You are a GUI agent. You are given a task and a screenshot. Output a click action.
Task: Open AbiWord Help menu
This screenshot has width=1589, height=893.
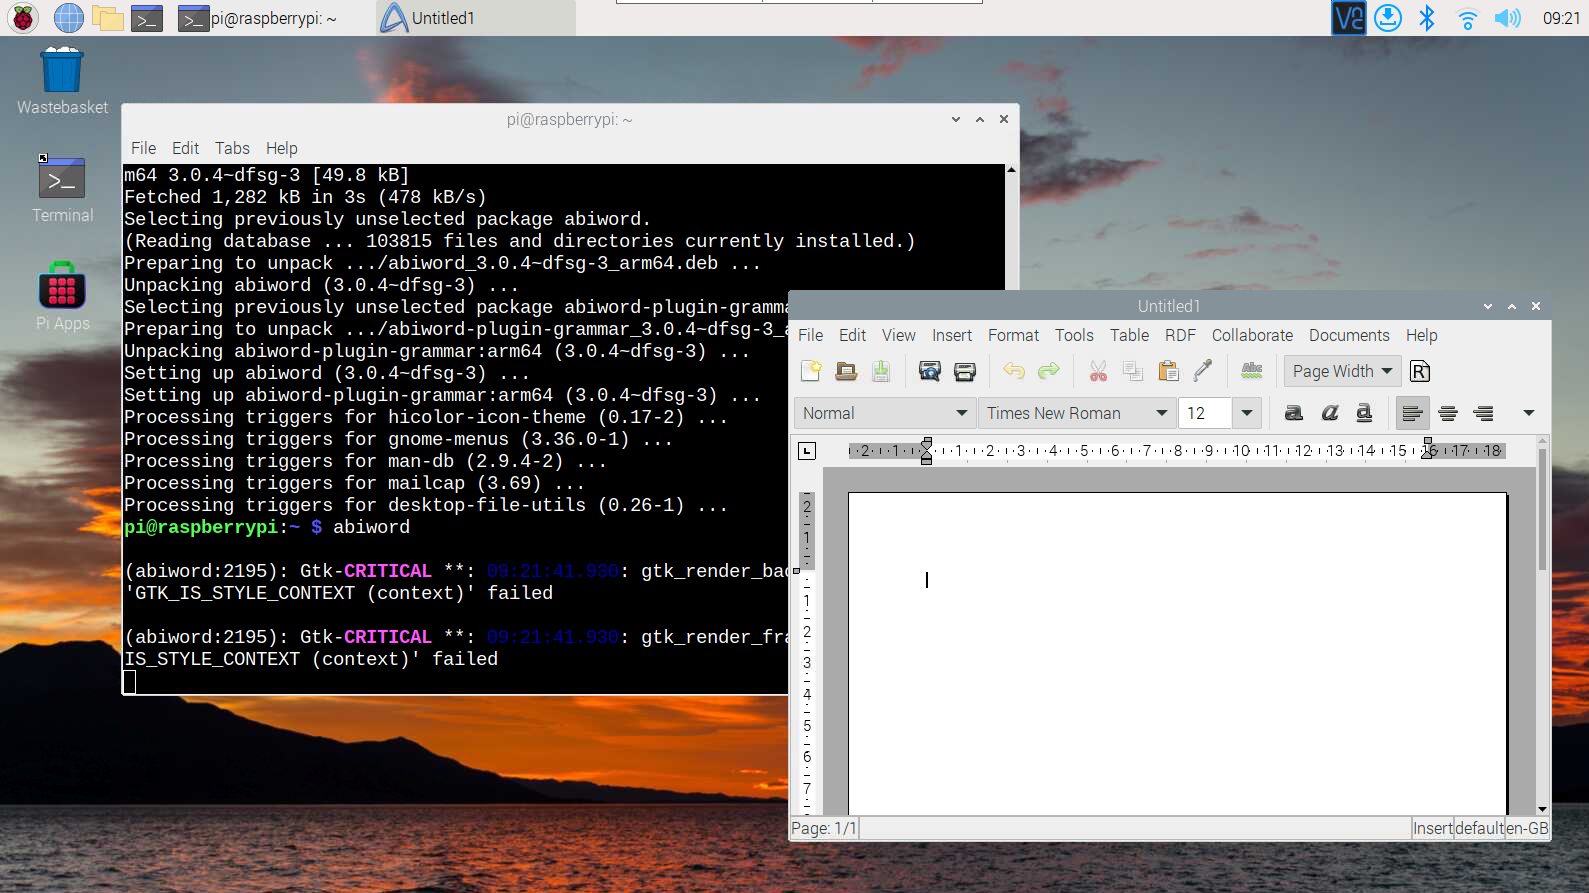pyautogui.click(x=1421, y=335)
